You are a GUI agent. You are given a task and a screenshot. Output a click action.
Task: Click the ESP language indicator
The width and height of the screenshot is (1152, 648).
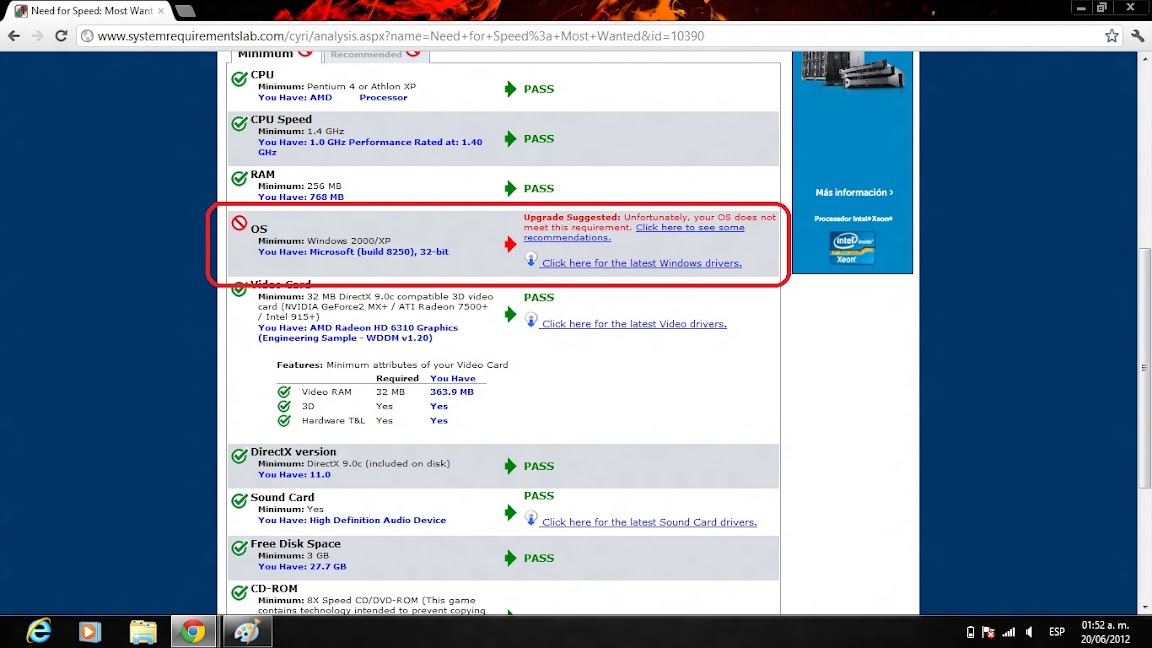(x=1056, y=632)
